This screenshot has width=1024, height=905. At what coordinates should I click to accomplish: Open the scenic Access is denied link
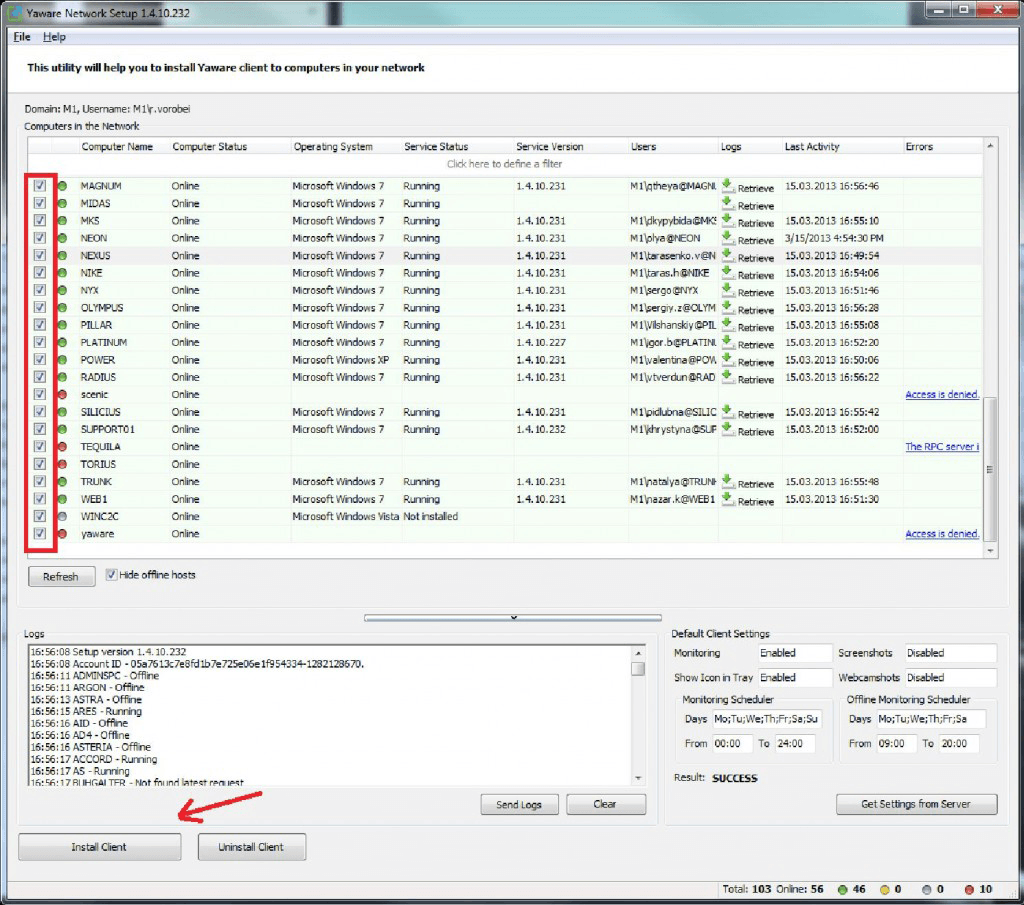(x=942, y=394)
